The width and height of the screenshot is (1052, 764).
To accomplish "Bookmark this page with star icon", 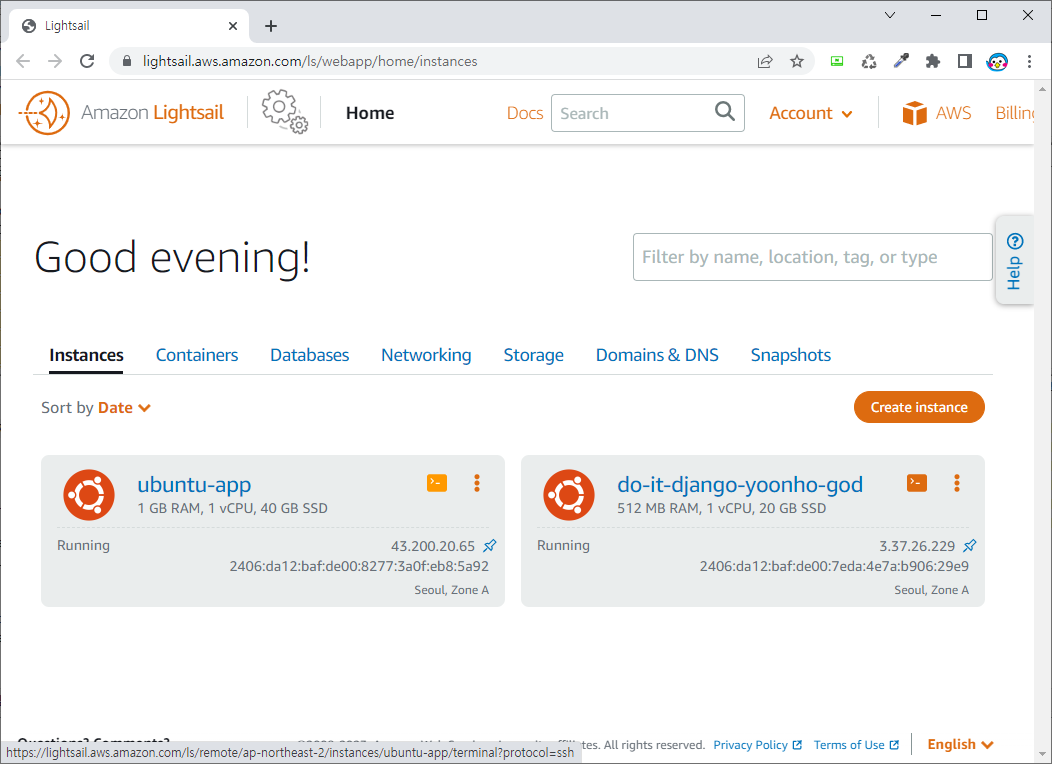I will 796,62.
